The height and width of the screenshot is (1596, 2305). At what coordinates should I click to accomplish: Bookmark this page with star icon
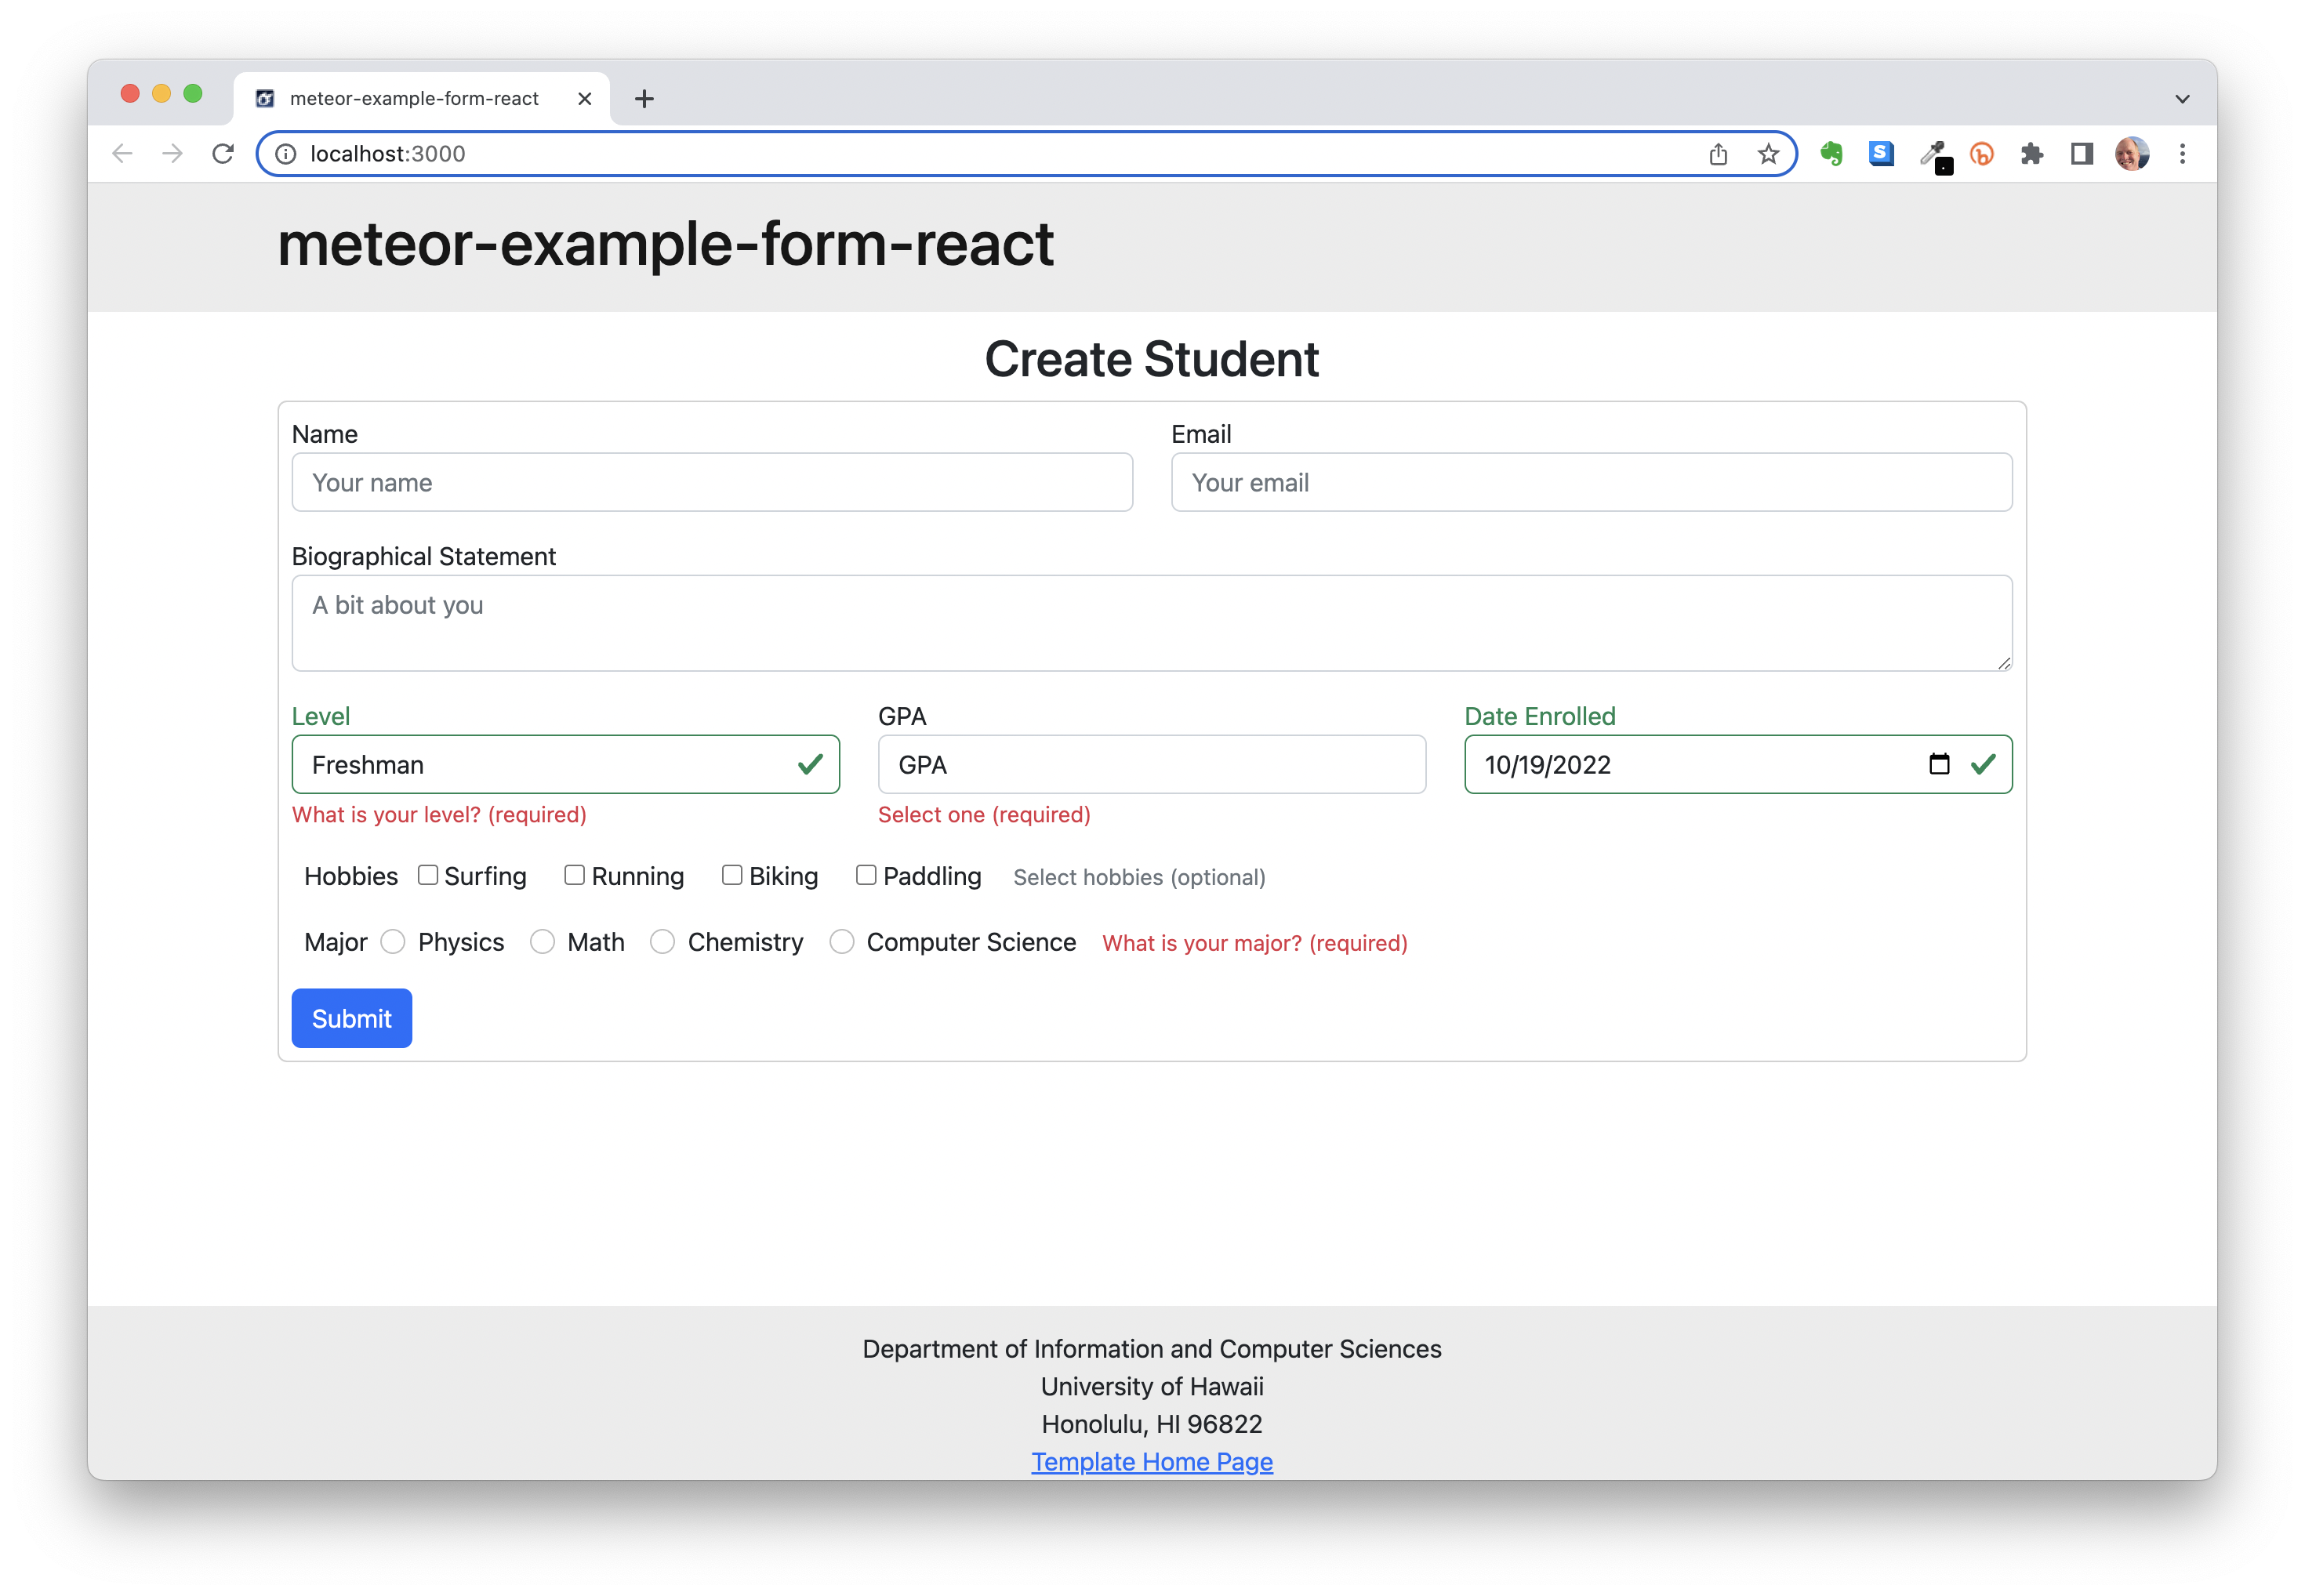(1768, 154)
